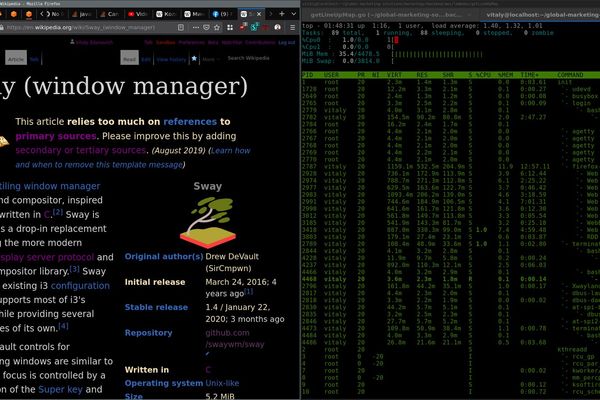The height and width of the screenshot is (400, 600).
Task: Click the Operating system infobox link
Action: click(x=164, y=383)
